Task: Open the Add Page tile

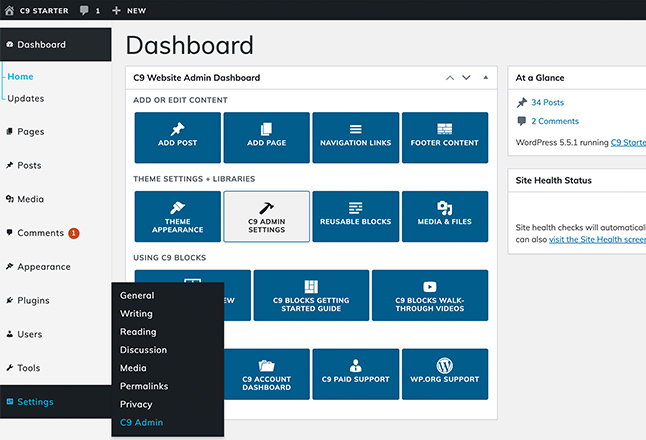Action: click(267, 138)
